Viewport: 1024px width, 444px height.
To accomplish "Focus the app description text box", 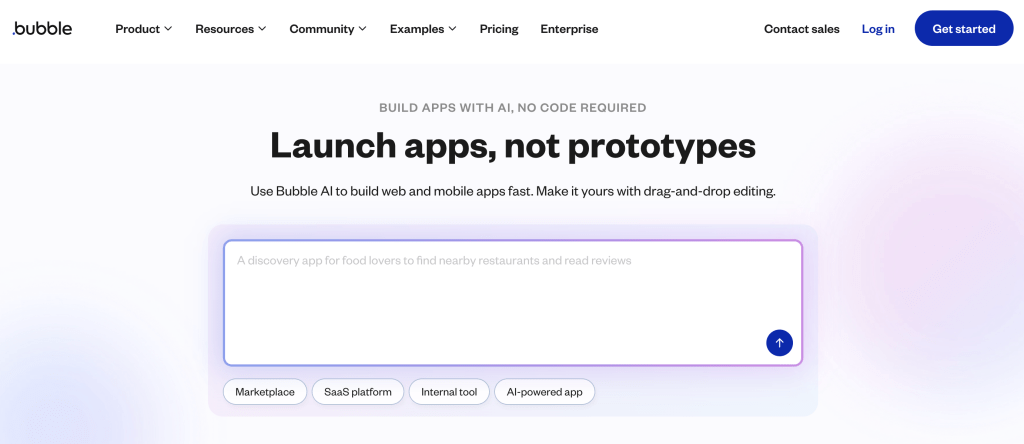I will (513, 303).
